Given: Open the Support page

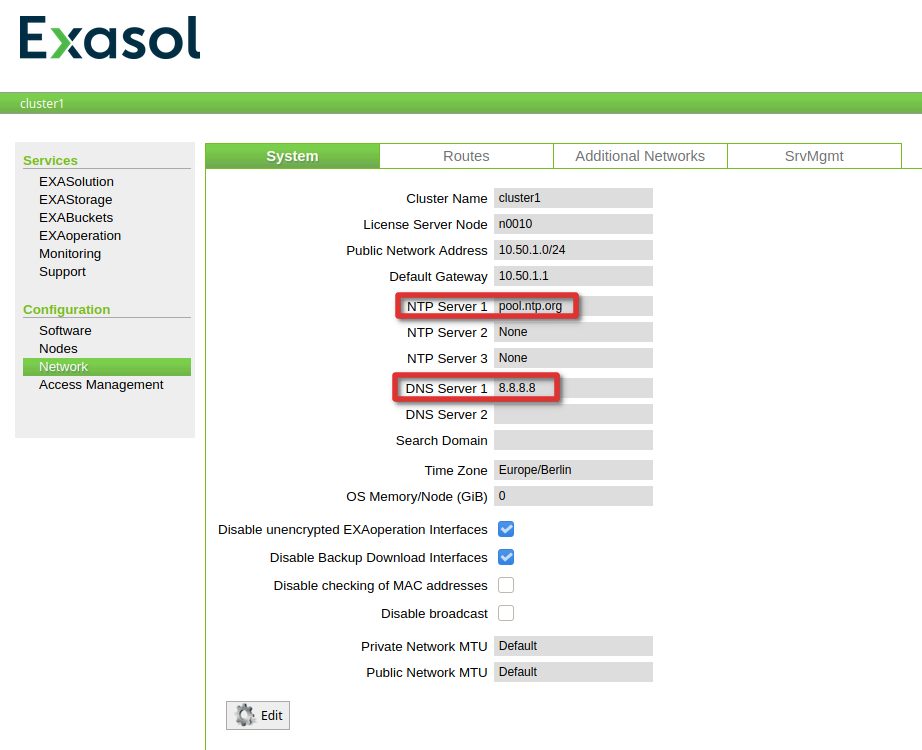Looking at the screenshot, I should [x=62, y=272].
